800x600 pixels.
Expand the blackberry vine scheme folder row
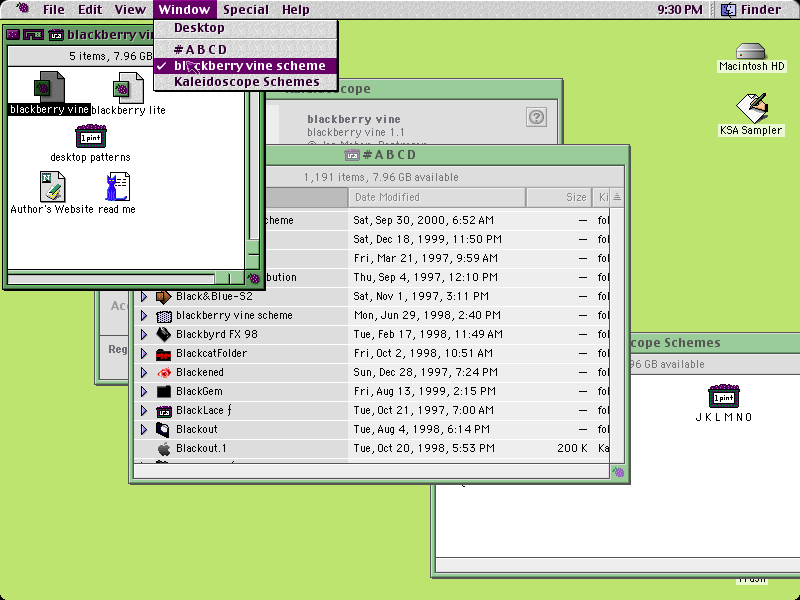click(144, 315)
